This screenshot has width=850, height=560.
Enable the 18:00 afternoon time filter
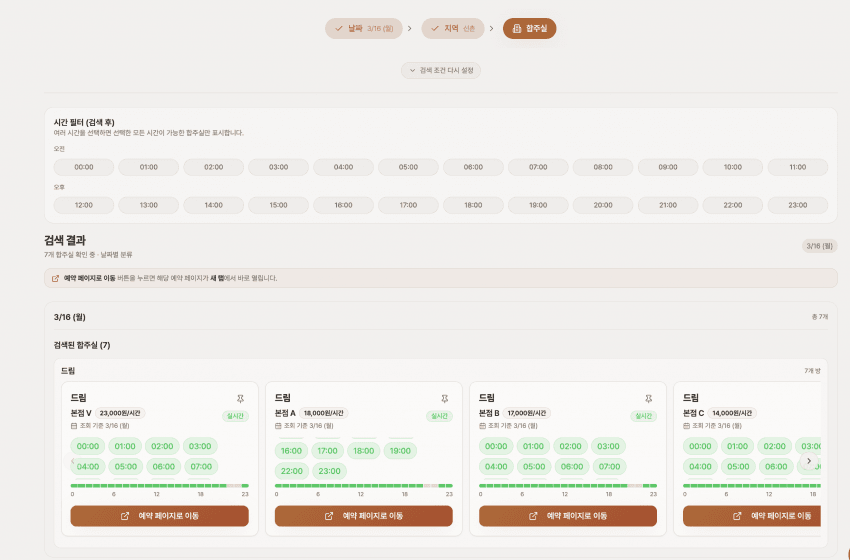pos(538,205)
